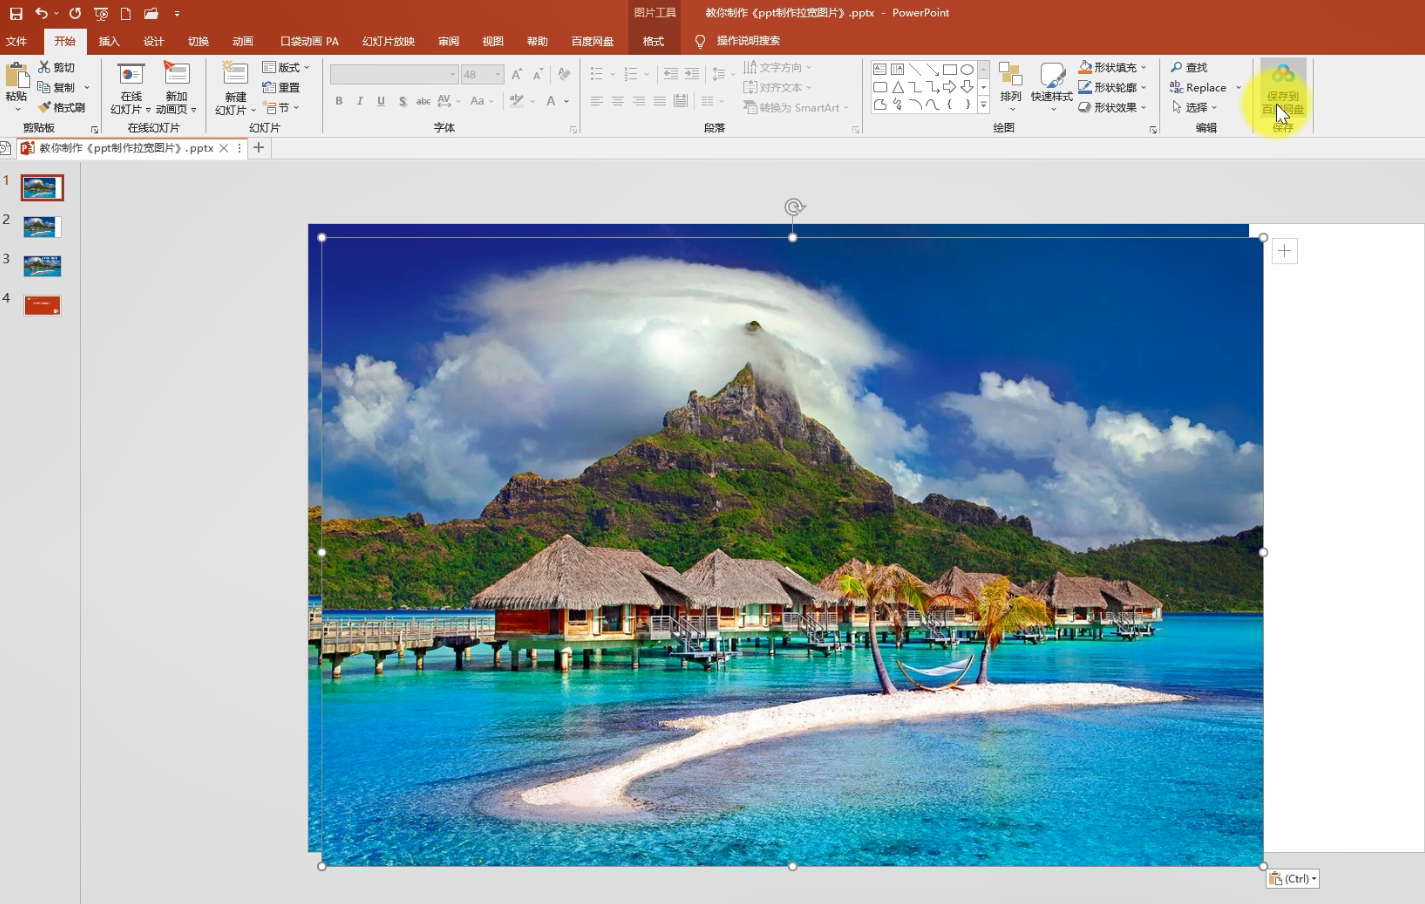The image size is (1425, 904).
Task: Select slide 2 thumbnail
Action: [41, 227]
